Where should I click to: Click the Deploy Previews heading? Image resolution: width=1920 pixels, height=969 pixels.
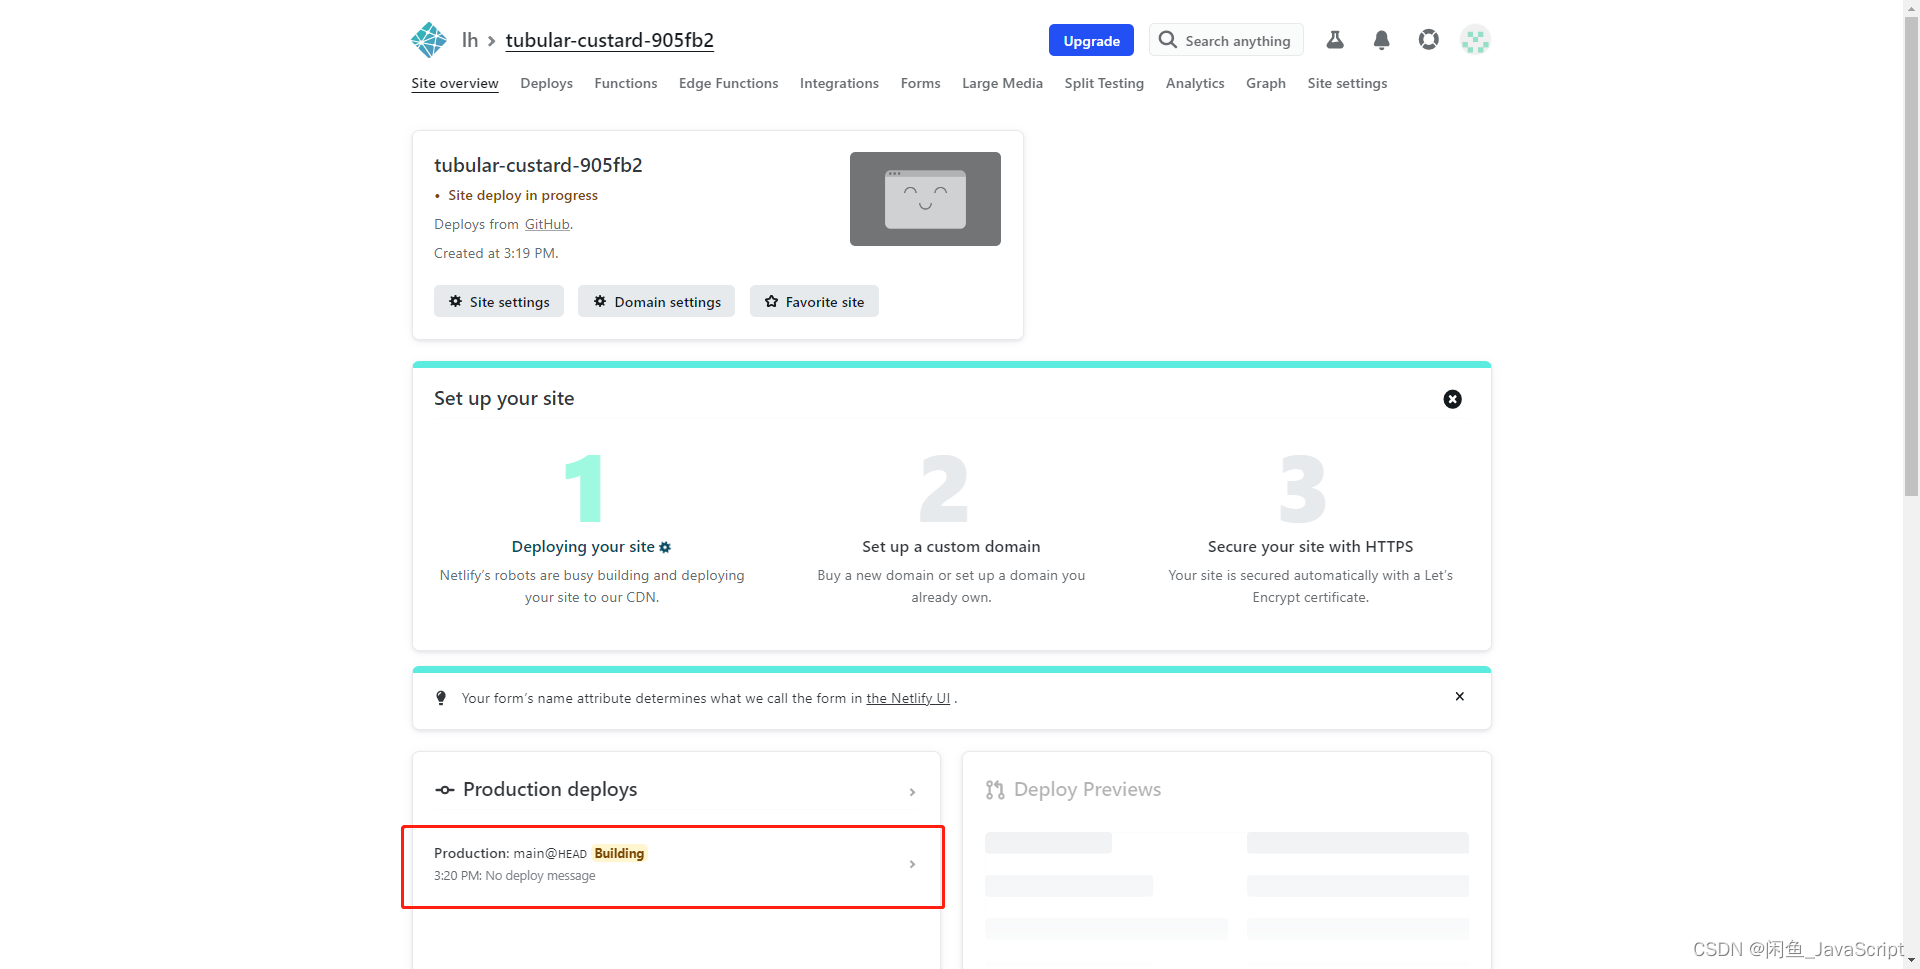[x=1087, y=790]
